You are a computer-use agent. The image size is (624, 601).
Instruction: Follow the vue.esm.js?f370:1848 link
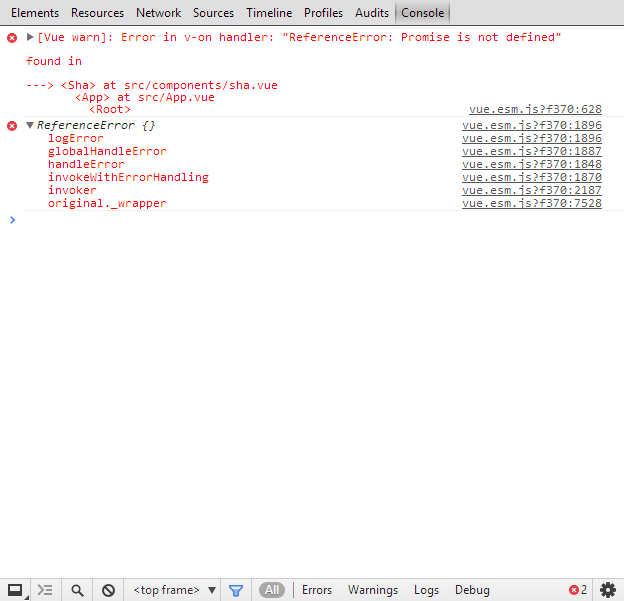point(532,164)
